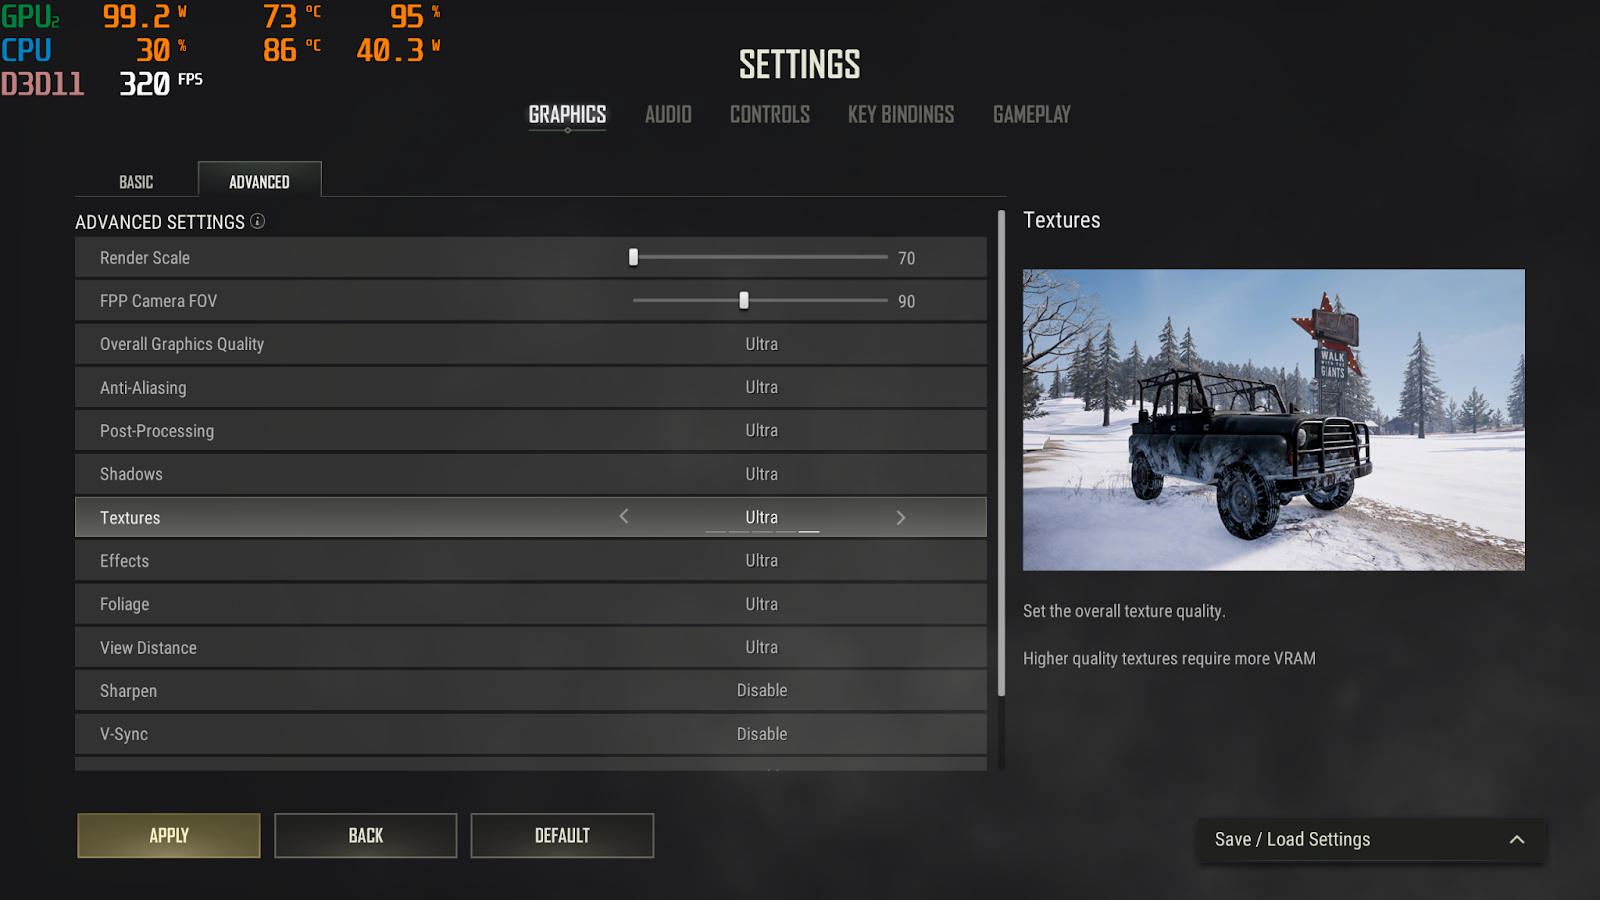Expand the Save / Load Settings chevron
The height and width of the screenshot is (900, 1600).
[1516, 839]
